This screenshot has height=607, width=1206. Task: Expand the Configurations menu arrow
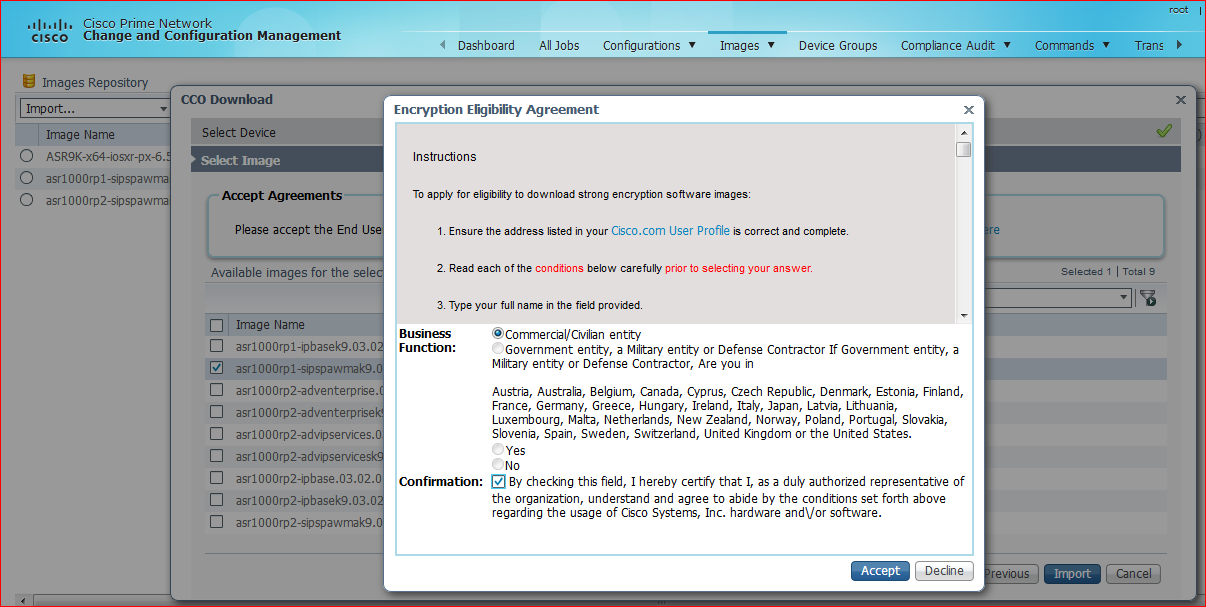pyautogui.click(x=692, y=45)
